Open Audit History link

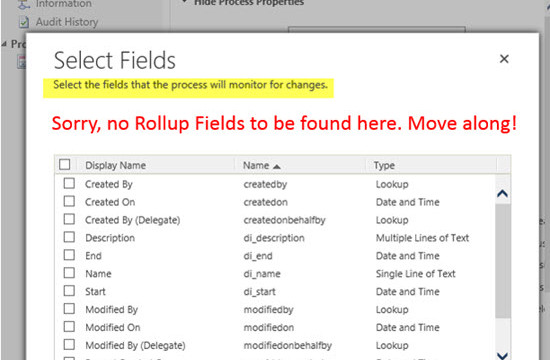pyautogui.click(x=67, y=22)
